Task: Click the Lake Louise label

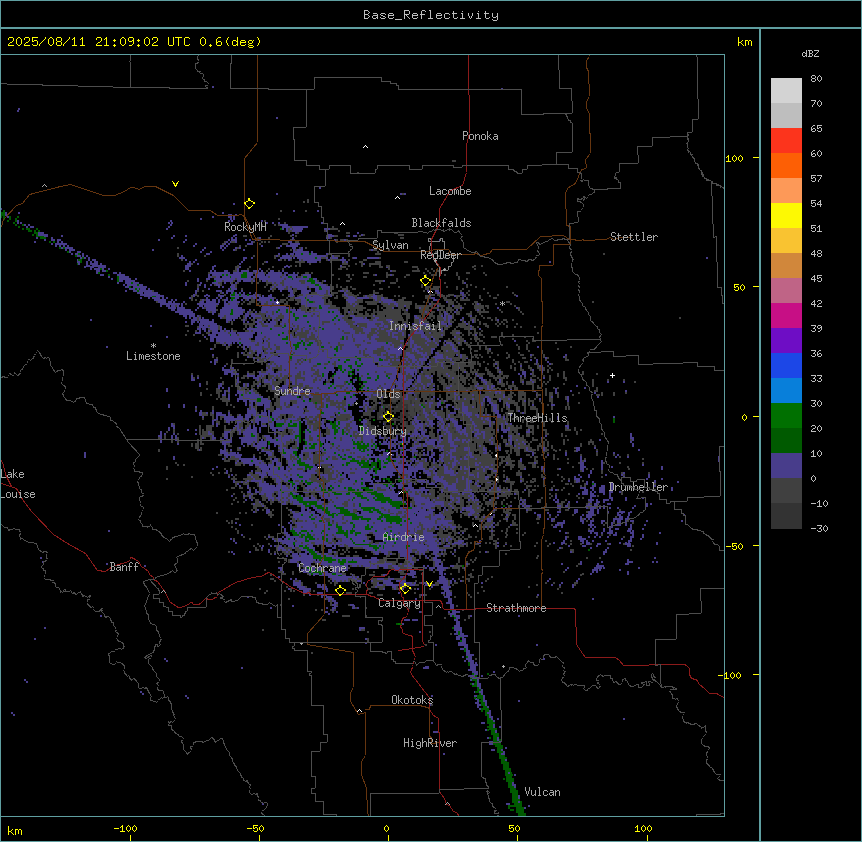Action: pos(18,484)
